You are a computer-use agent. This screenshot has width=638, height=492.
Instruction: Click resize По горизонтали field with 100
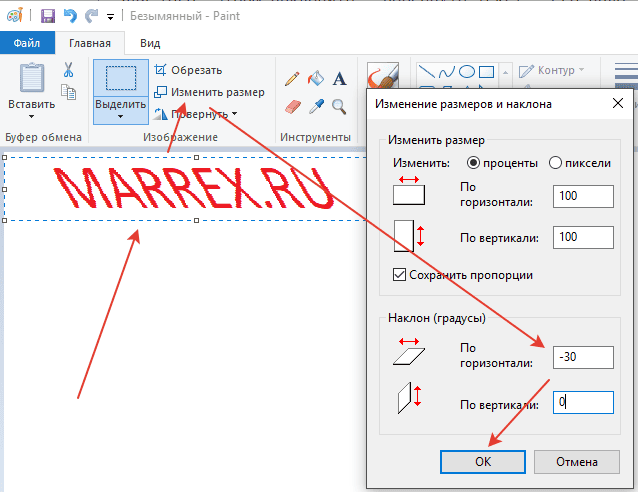(x=583, y=196)
